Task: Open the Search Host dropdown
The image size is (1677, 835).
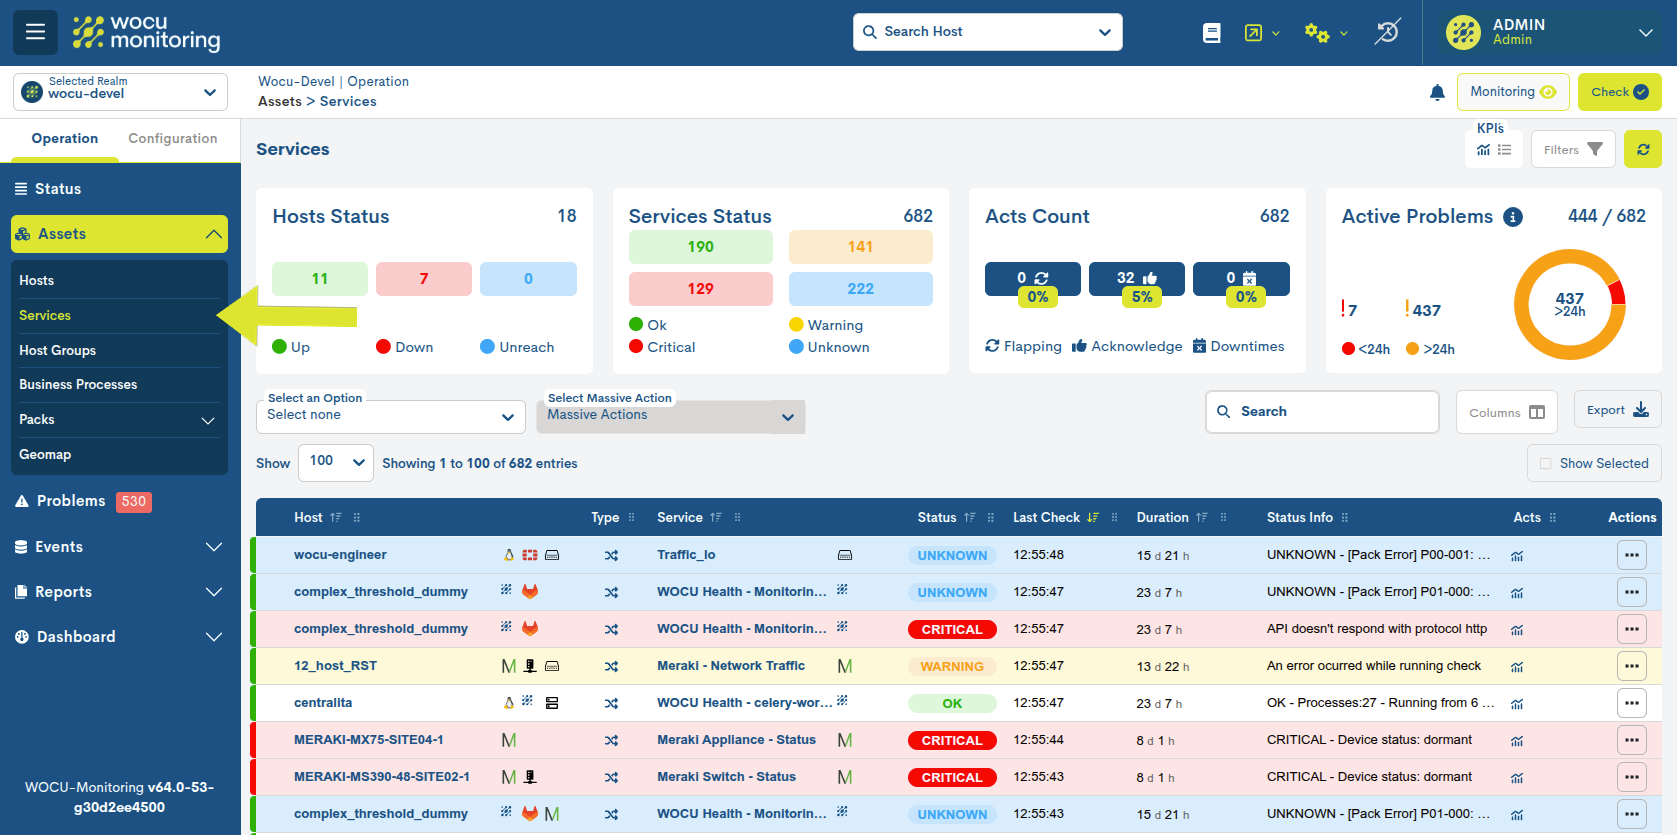Action: pyautogui.click(x=988, y=32)
